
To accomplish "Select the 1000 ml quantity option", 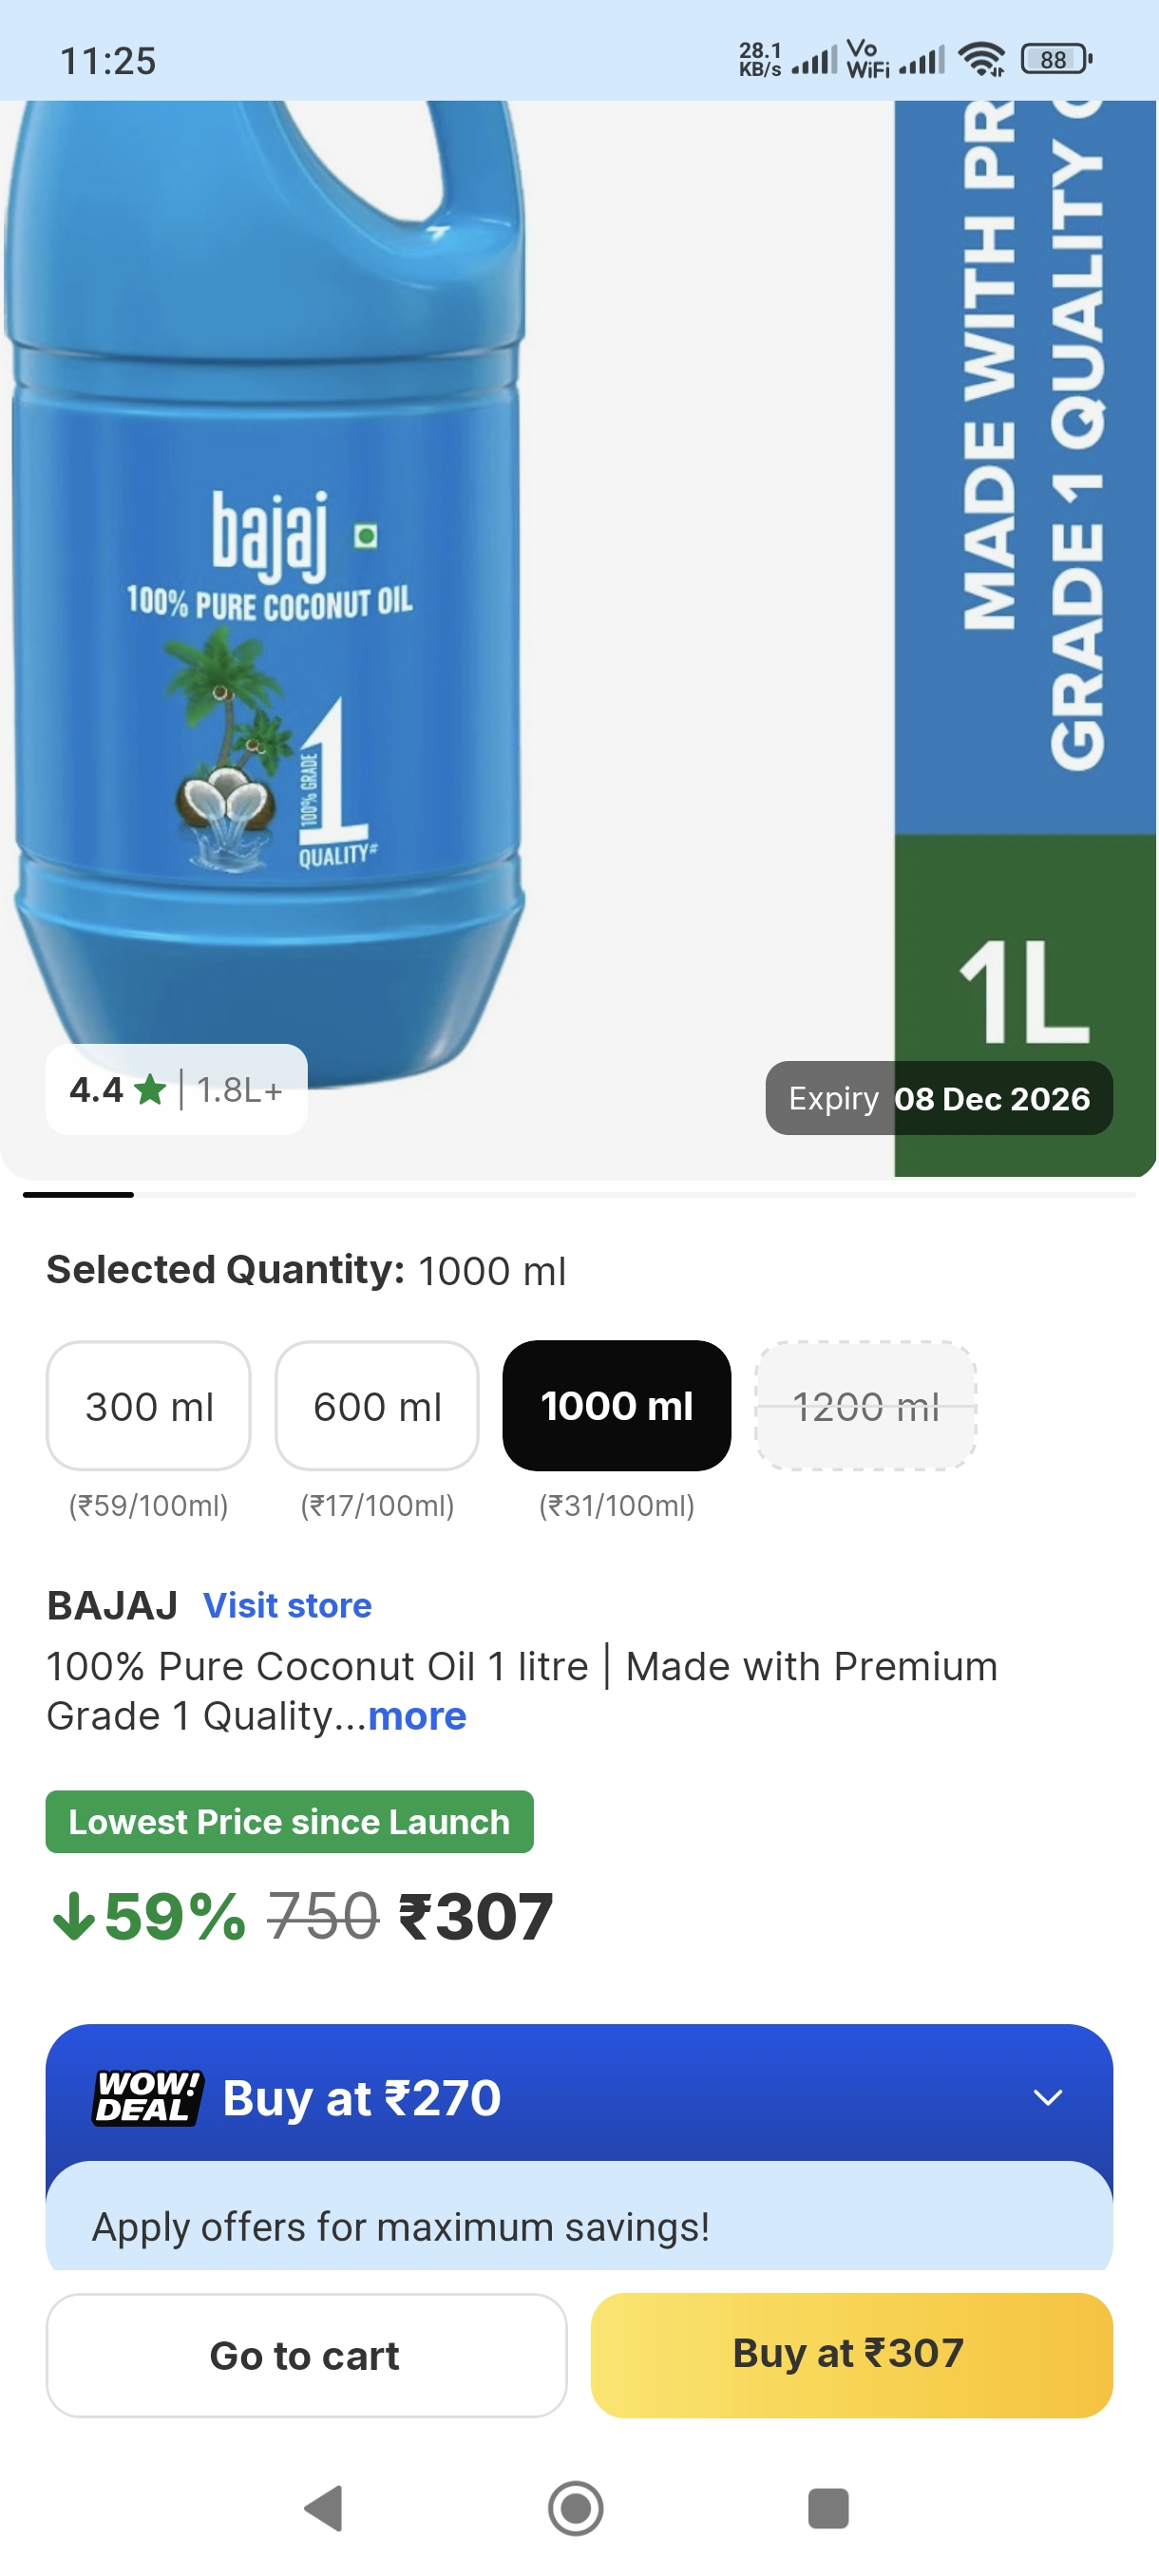I will click(616, 1406).
